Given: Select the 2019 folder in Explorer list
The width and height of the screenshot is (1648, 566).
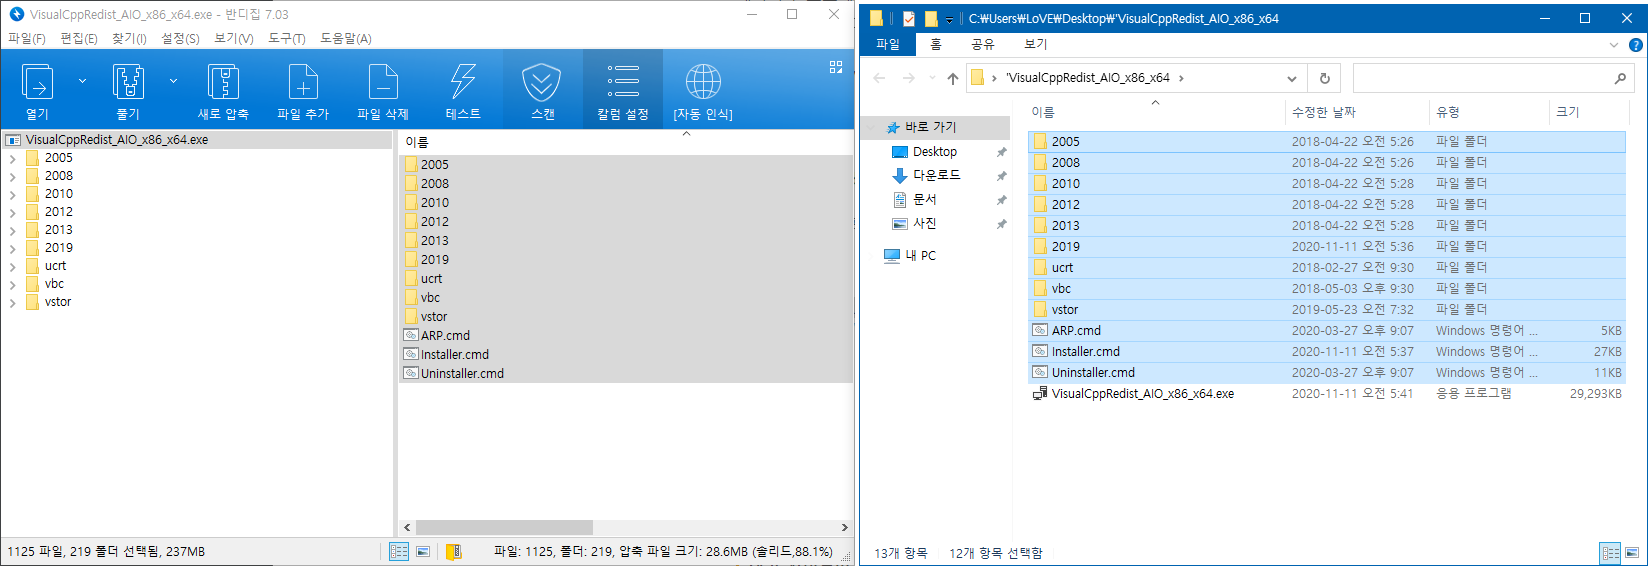Looking at the screenshot, I should pyautogui.click(x=1327, y=247).
